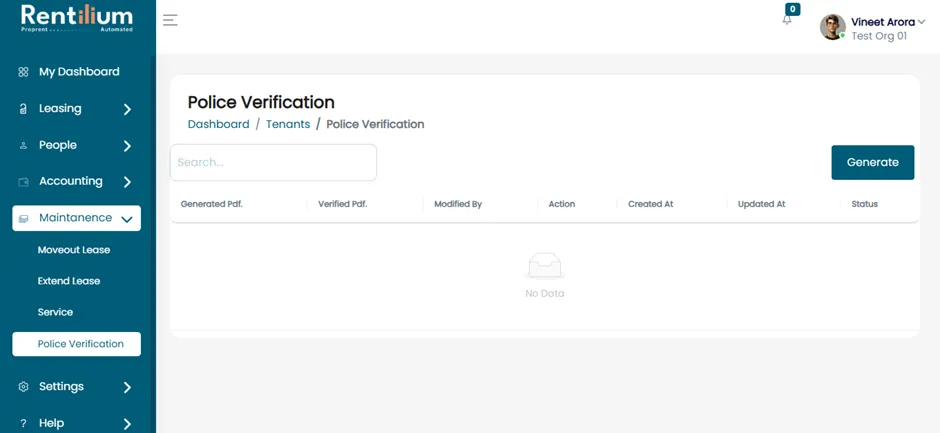Expand the Accounting submenu chevron
The width and height of the screenshot is (940, 433).
(x=127, y=182)
